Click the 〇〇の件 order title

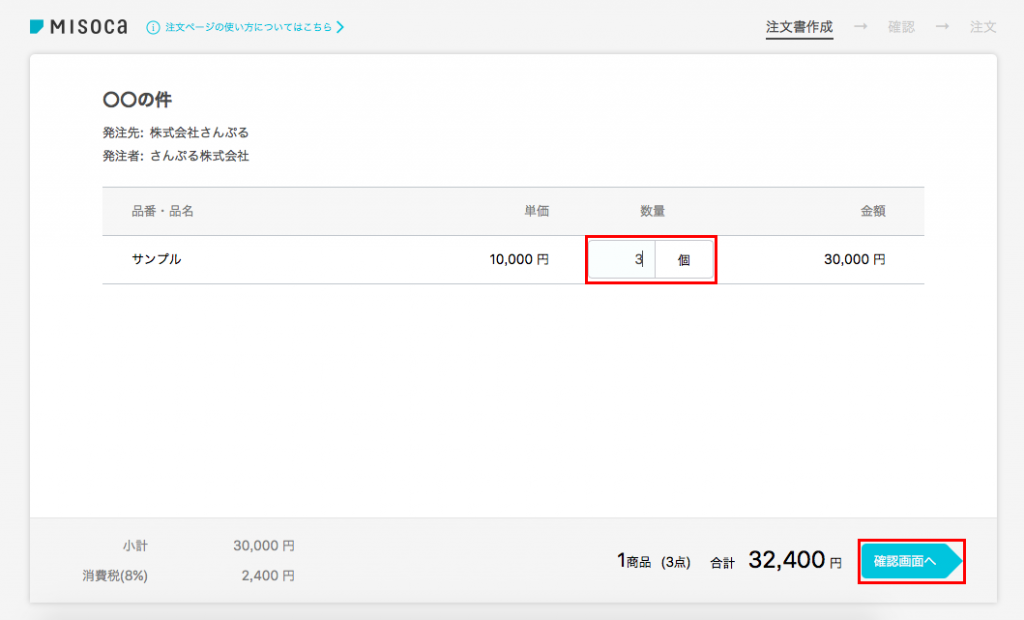[x=138, y=99]
